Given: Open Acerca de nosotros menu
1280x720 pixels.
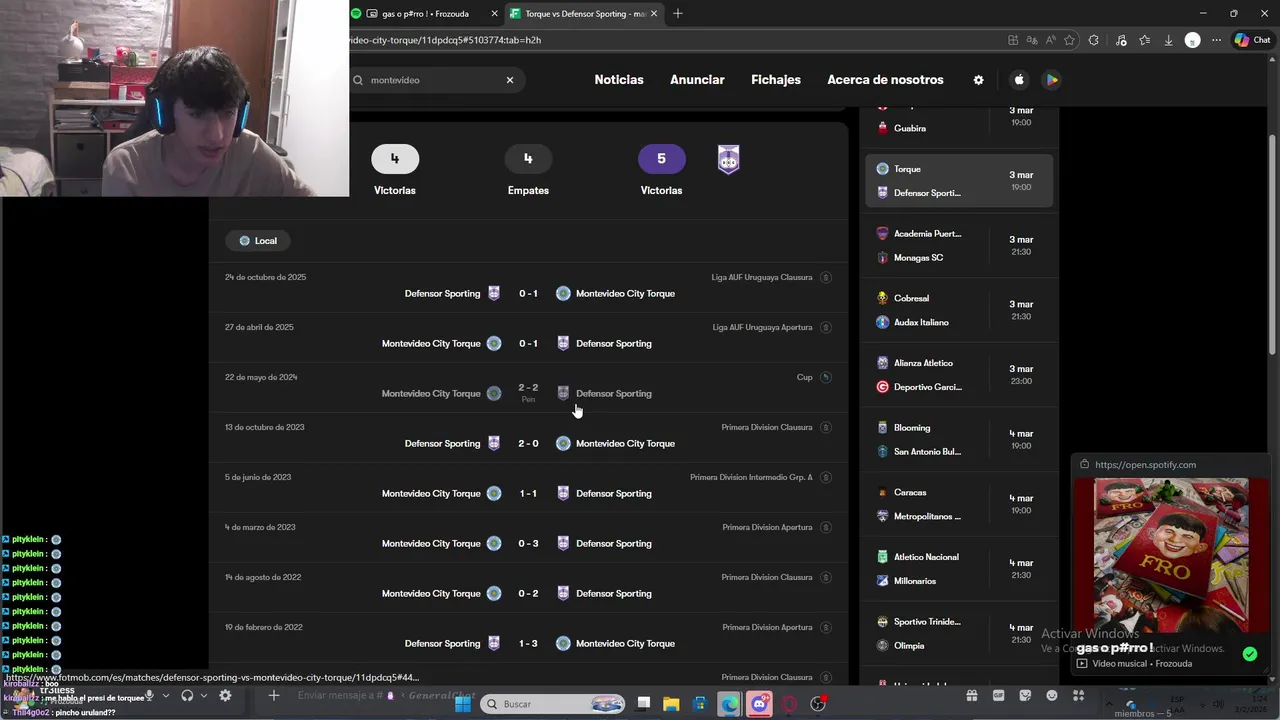Looking at the screenshot, I should pyautogui.click(x=885, y=80).
